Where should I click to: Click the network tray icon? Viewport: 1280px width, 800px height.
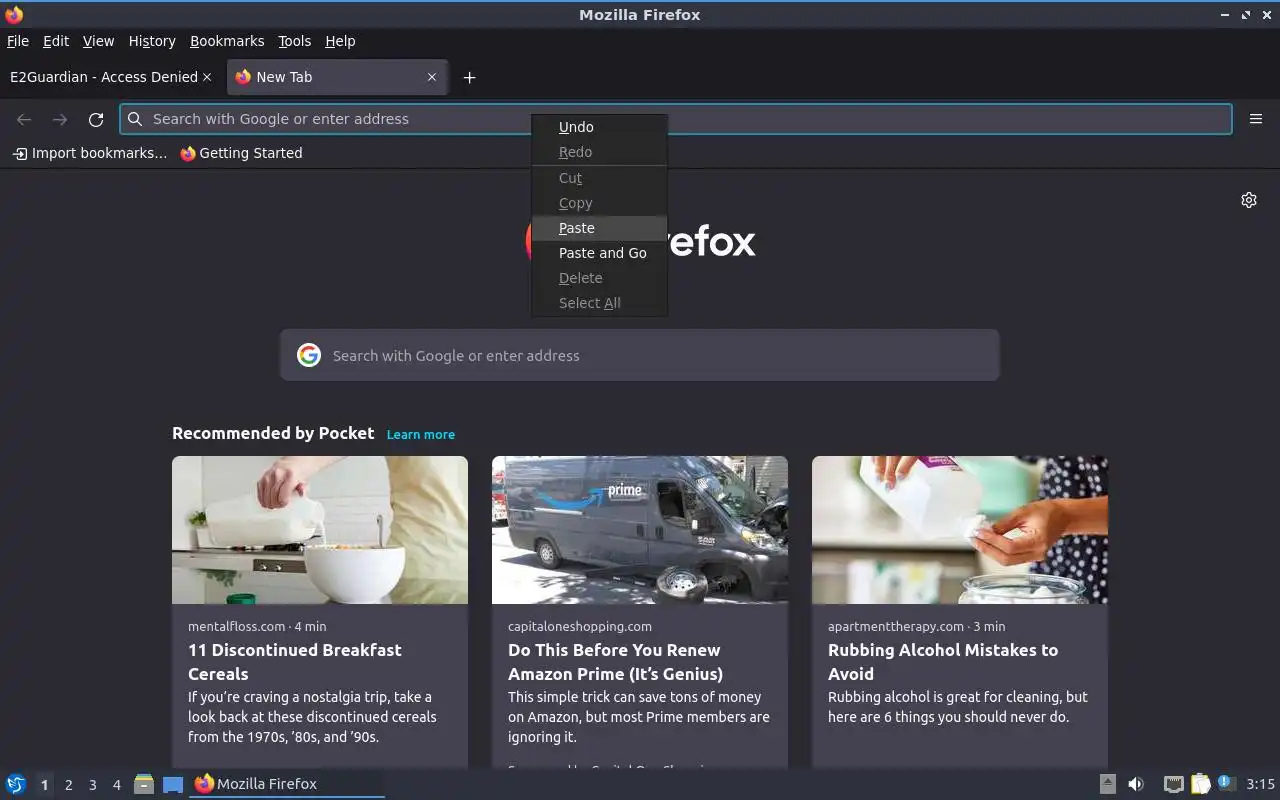[1174, 784]
